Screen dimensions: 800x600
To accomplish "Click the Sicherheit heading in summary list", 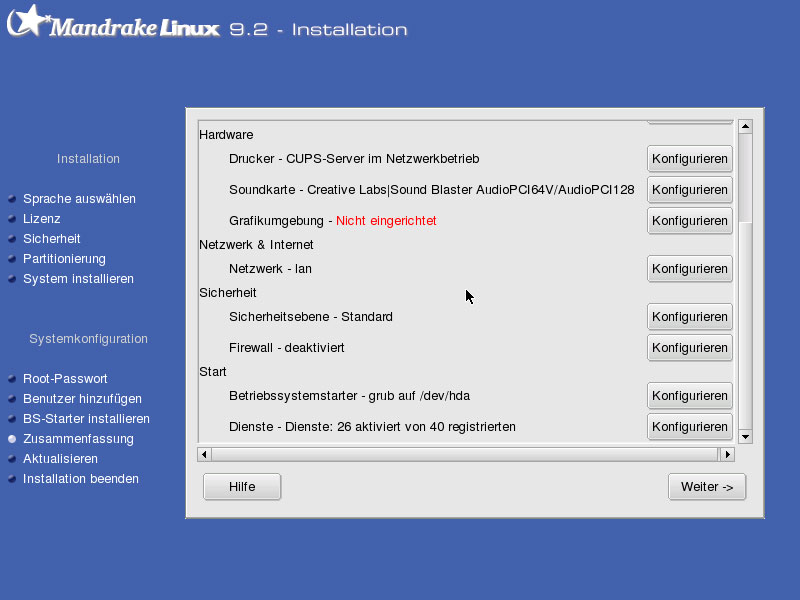I will click(228, 293).
